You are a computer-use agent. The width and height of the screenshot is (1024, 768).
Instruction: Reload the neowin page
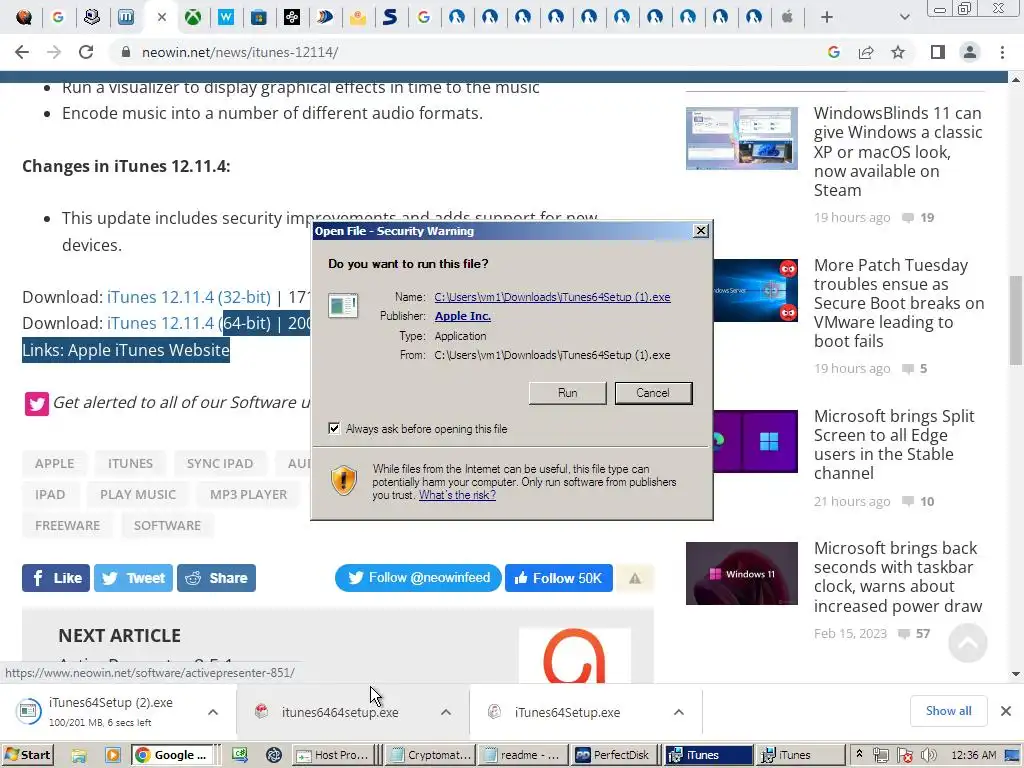pos(86,52)
